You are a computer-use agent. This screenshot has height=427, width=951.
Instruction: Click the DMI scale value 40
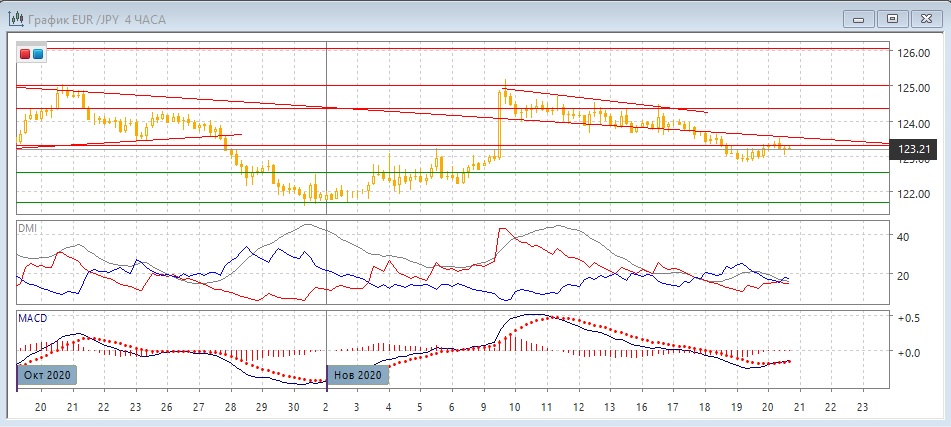(x=903, y=237)
